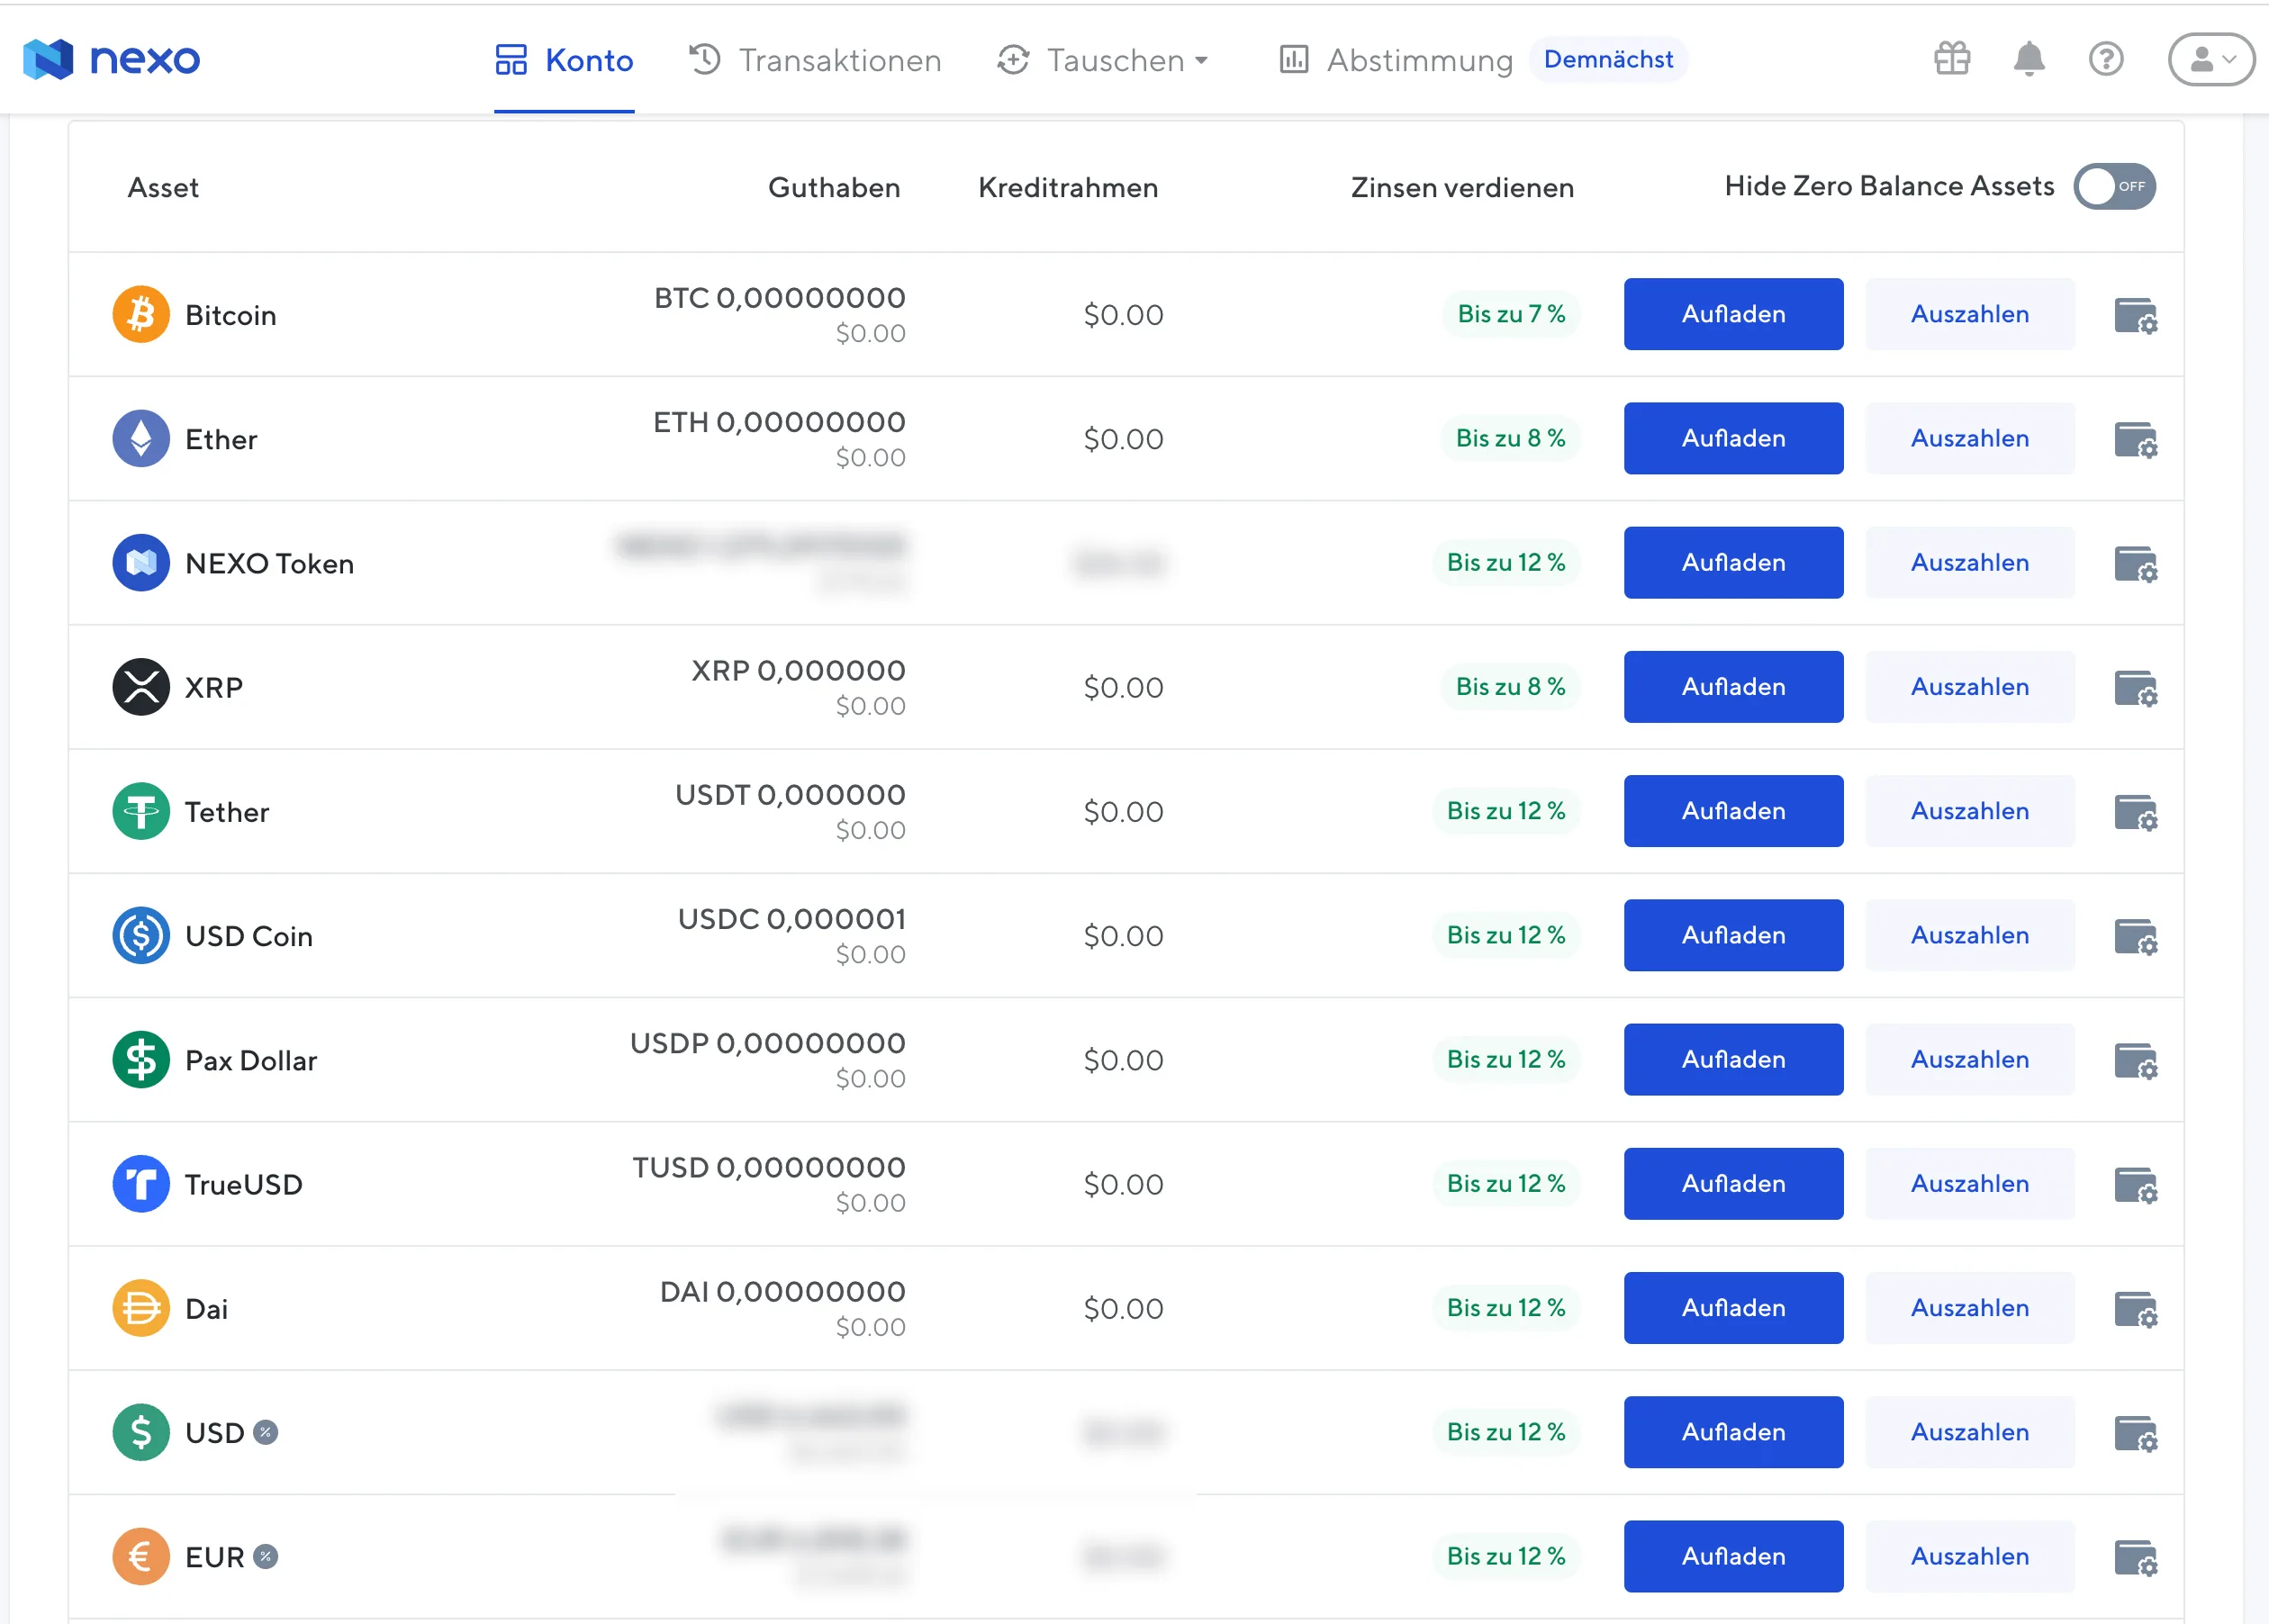This screenshot has width=2269, height=1624.
Task: Click the Guthaben column header
Action: pyautogui.click(x=834, y=188)
